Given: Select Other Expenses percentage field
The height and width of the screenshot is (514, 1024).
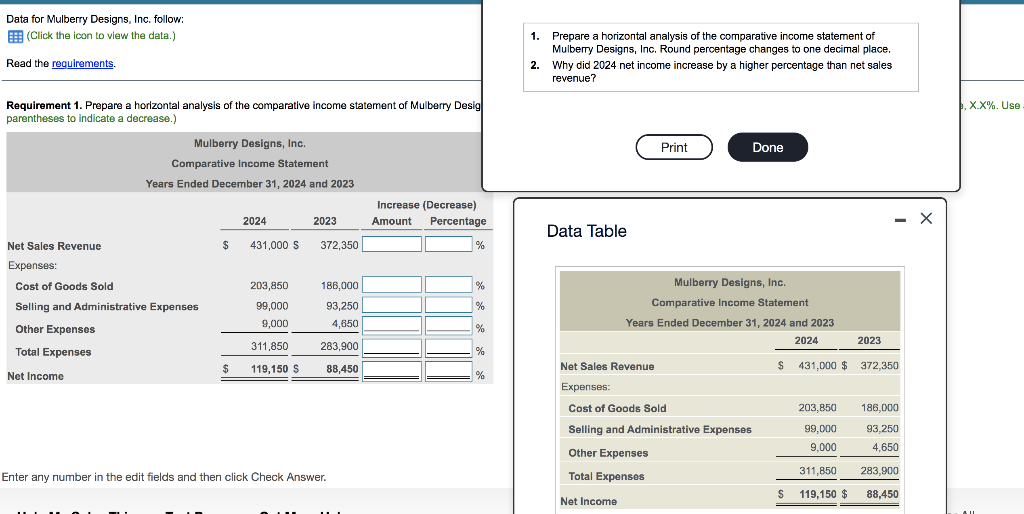Looking at the screenshot, I should (449, 325).
